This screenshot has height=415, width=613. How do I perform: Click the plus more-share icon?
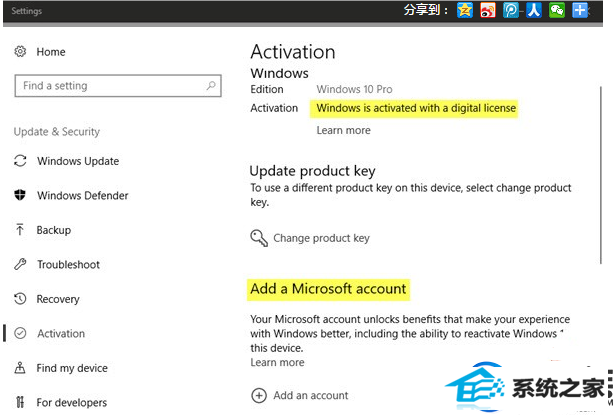pyautogui.click(x=580, y=10)
